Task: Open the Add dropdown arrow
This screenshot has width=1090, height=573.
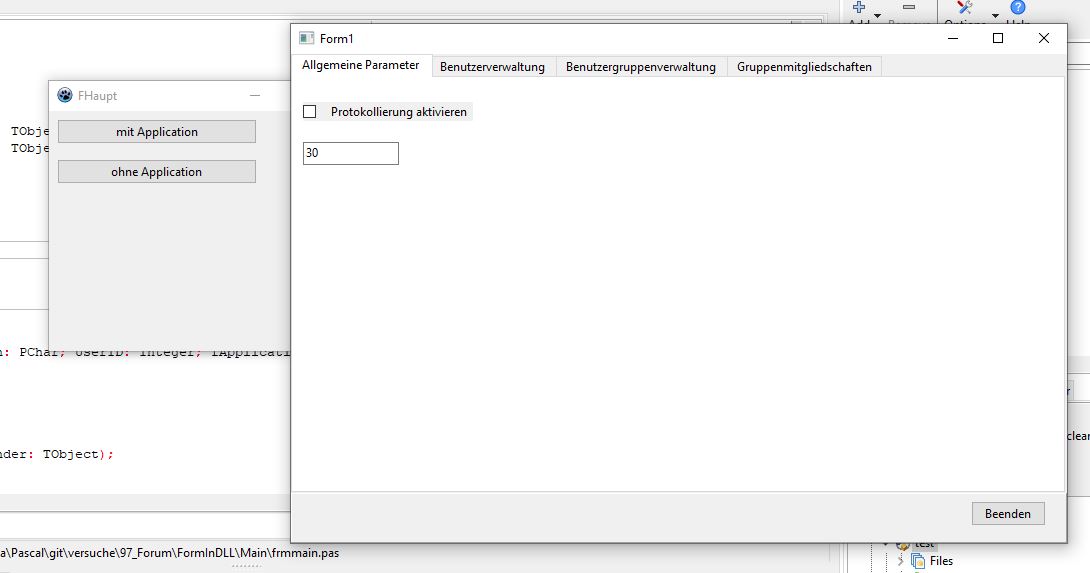Action: 878,16
